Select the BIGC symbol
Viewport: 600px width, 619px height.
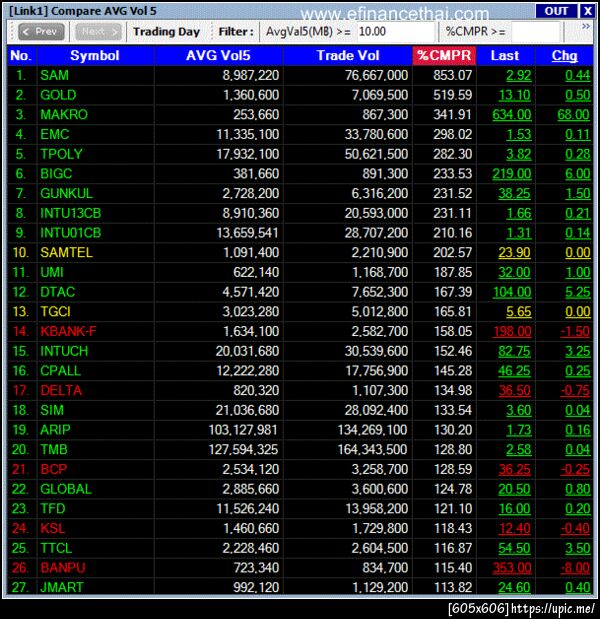click(x=56, y=174)
